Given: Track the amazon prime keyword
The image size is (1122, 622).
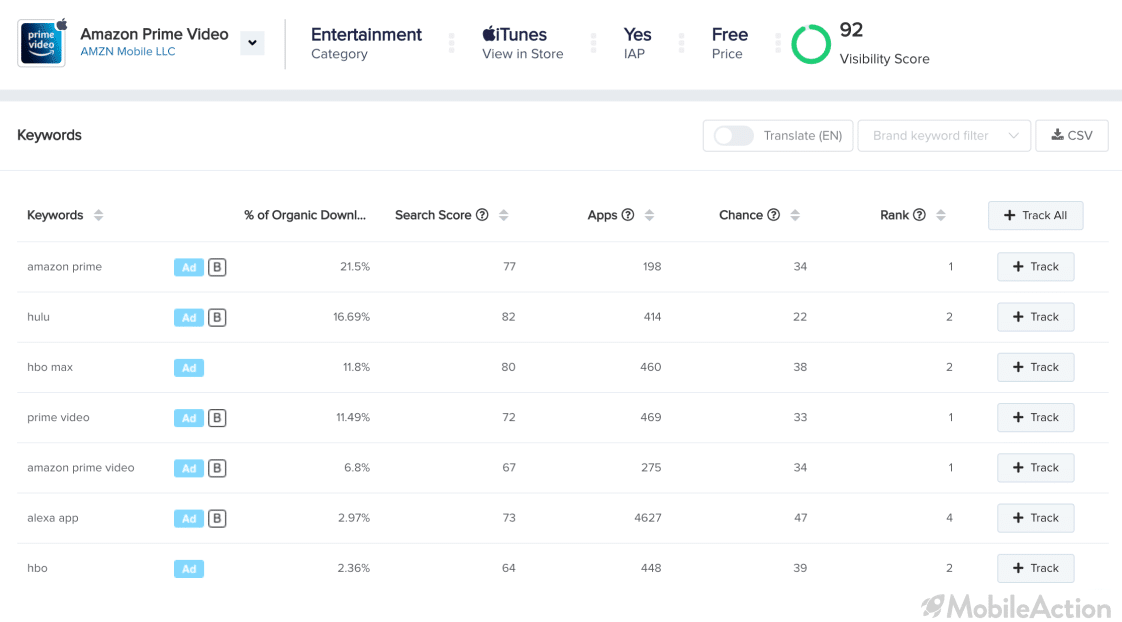Looking at the screenshot, I should coord(1035,267).
